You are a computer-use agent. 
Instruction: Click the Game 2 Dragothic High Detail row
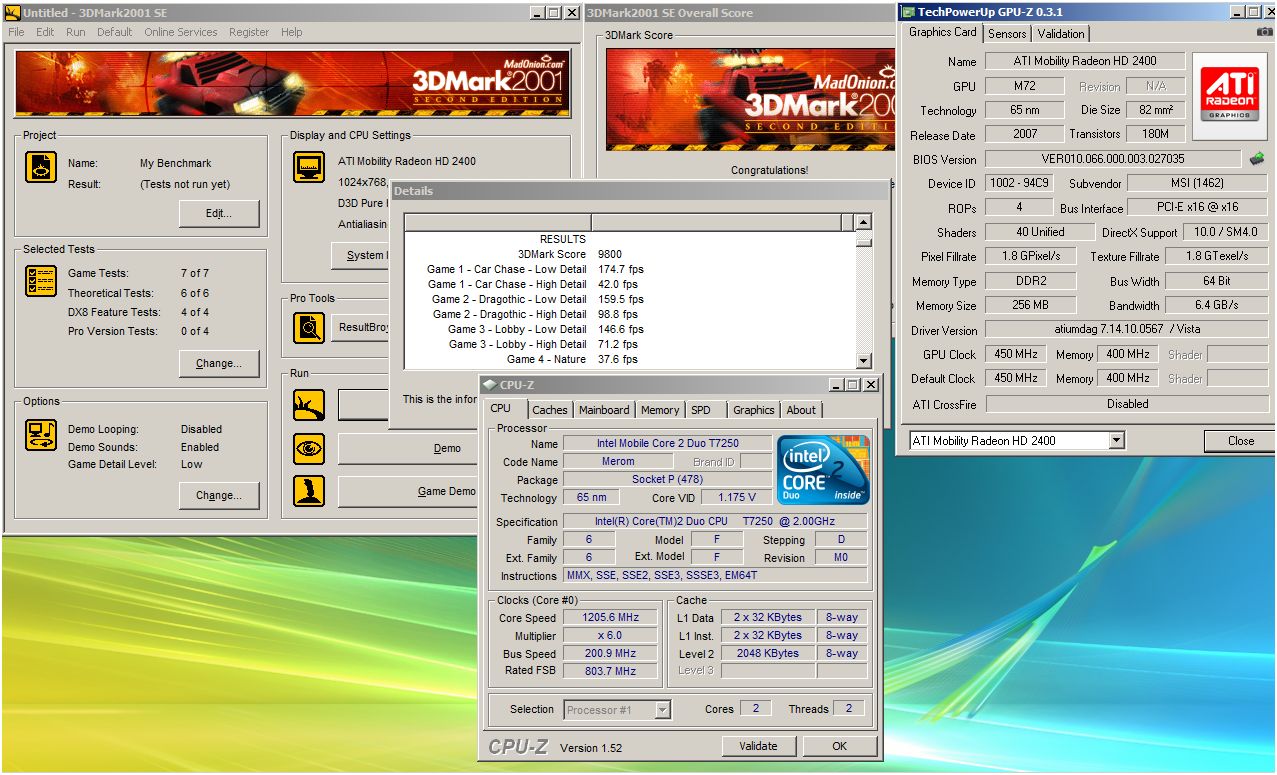[630, 314]
